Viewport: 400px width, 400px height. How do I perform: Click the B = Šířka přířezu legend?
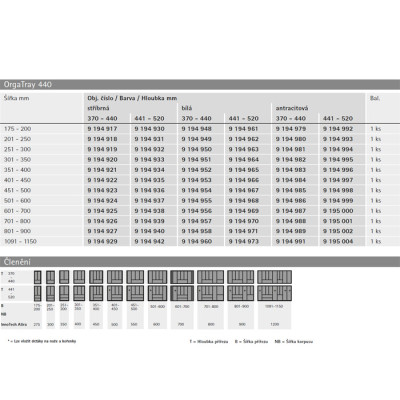point(251,342)
